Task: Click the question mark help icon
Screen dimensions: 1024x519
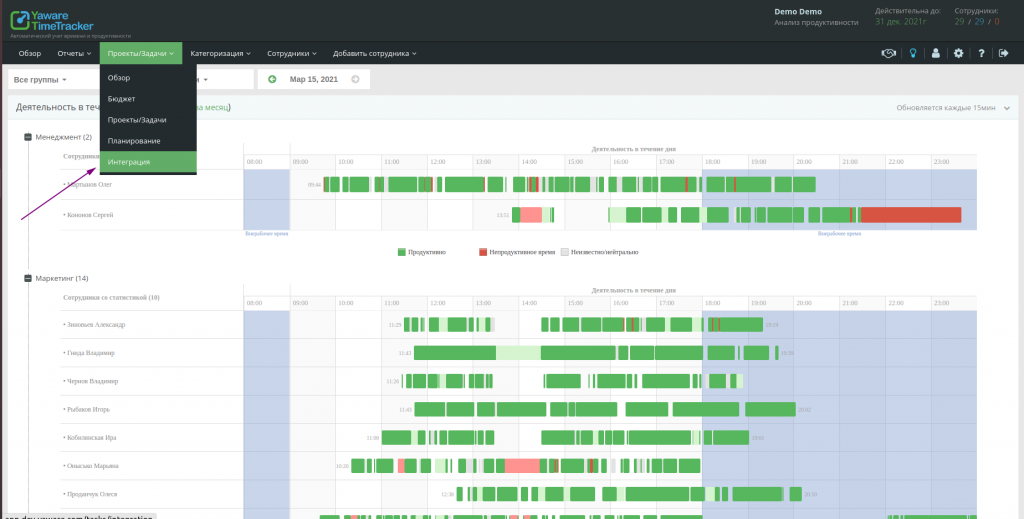Action: [x=981, y=54]
